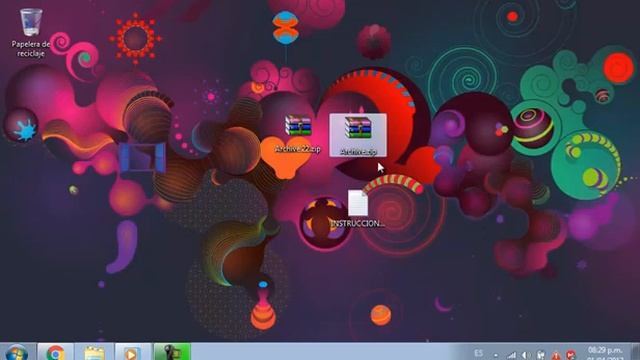
Task: Click the ES language indicator
Action: click(478, 353)
